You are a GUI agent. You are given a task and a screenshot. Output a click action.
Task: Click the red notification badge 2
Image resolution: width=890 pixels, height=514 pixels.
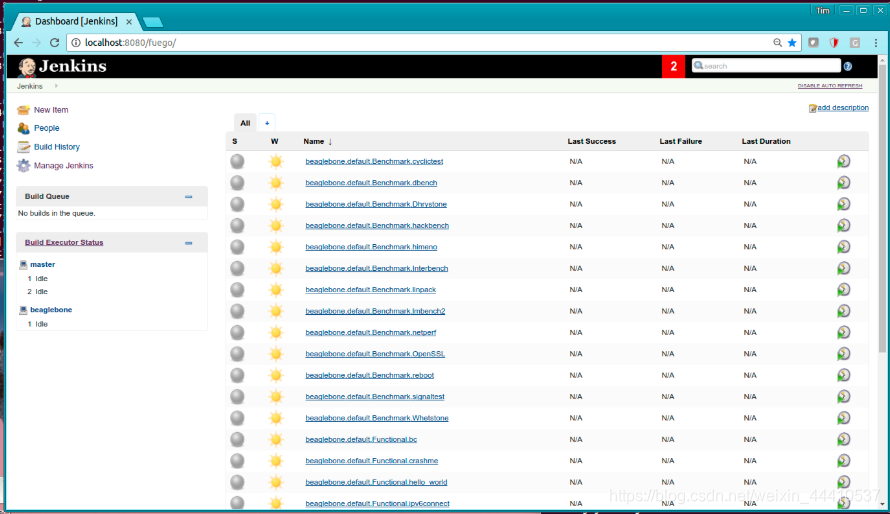pyautogui.click(x=674, y=66)
